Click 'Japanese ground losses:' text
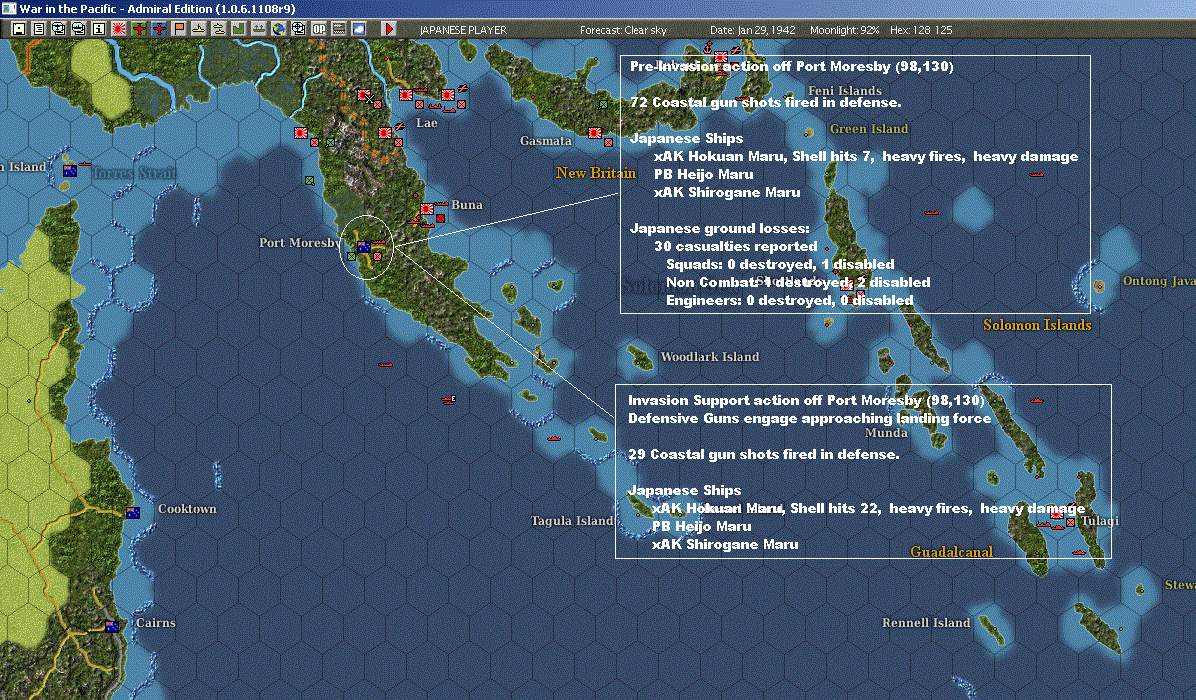 720,228
